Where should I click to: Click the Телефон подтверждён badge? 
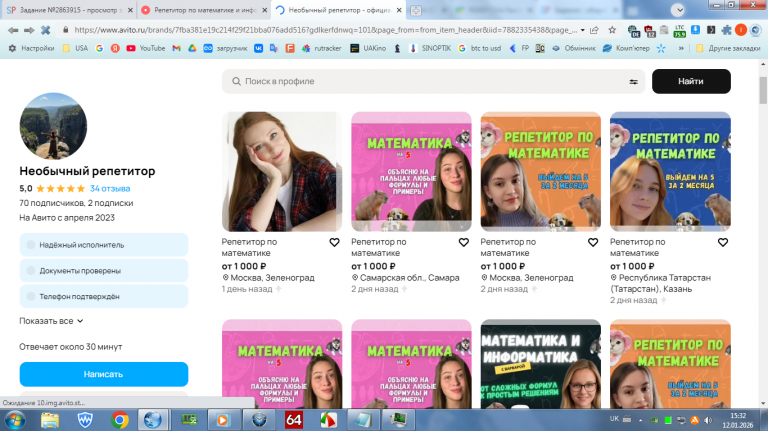(x=104, y=296)
